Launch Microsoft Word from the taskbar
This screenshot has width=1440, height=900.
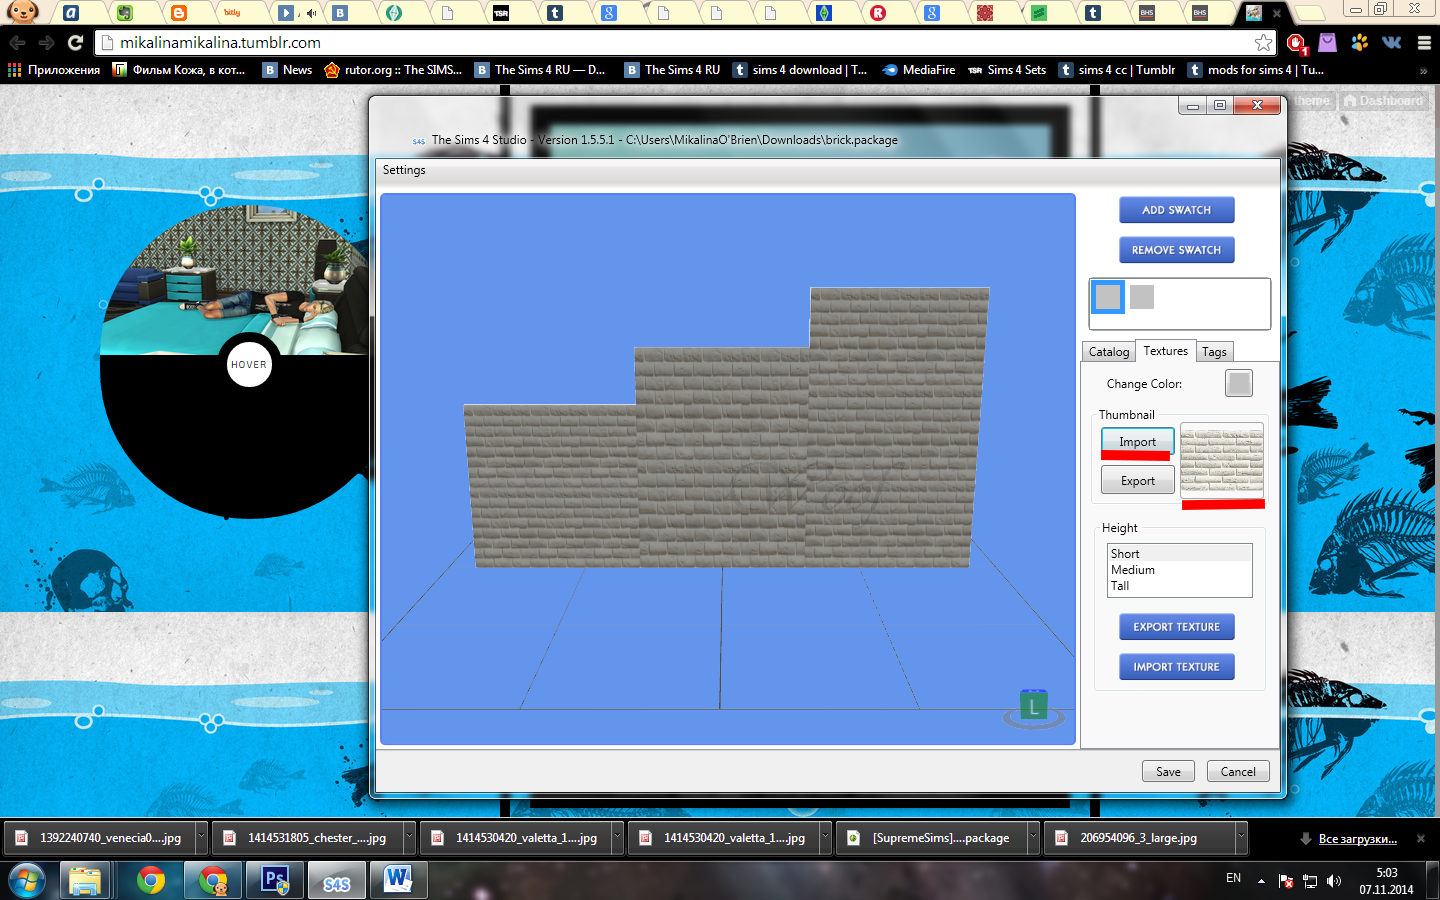tap(398, 880)
